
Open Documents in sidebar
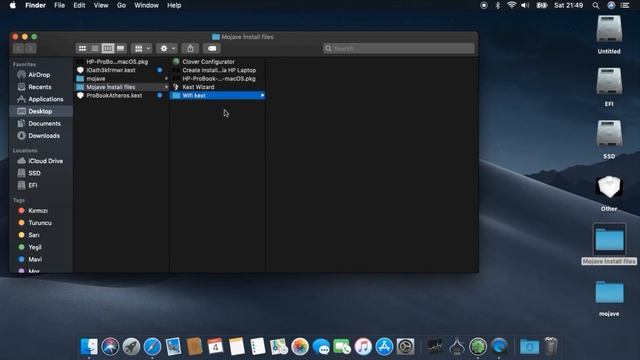[44, 123]
